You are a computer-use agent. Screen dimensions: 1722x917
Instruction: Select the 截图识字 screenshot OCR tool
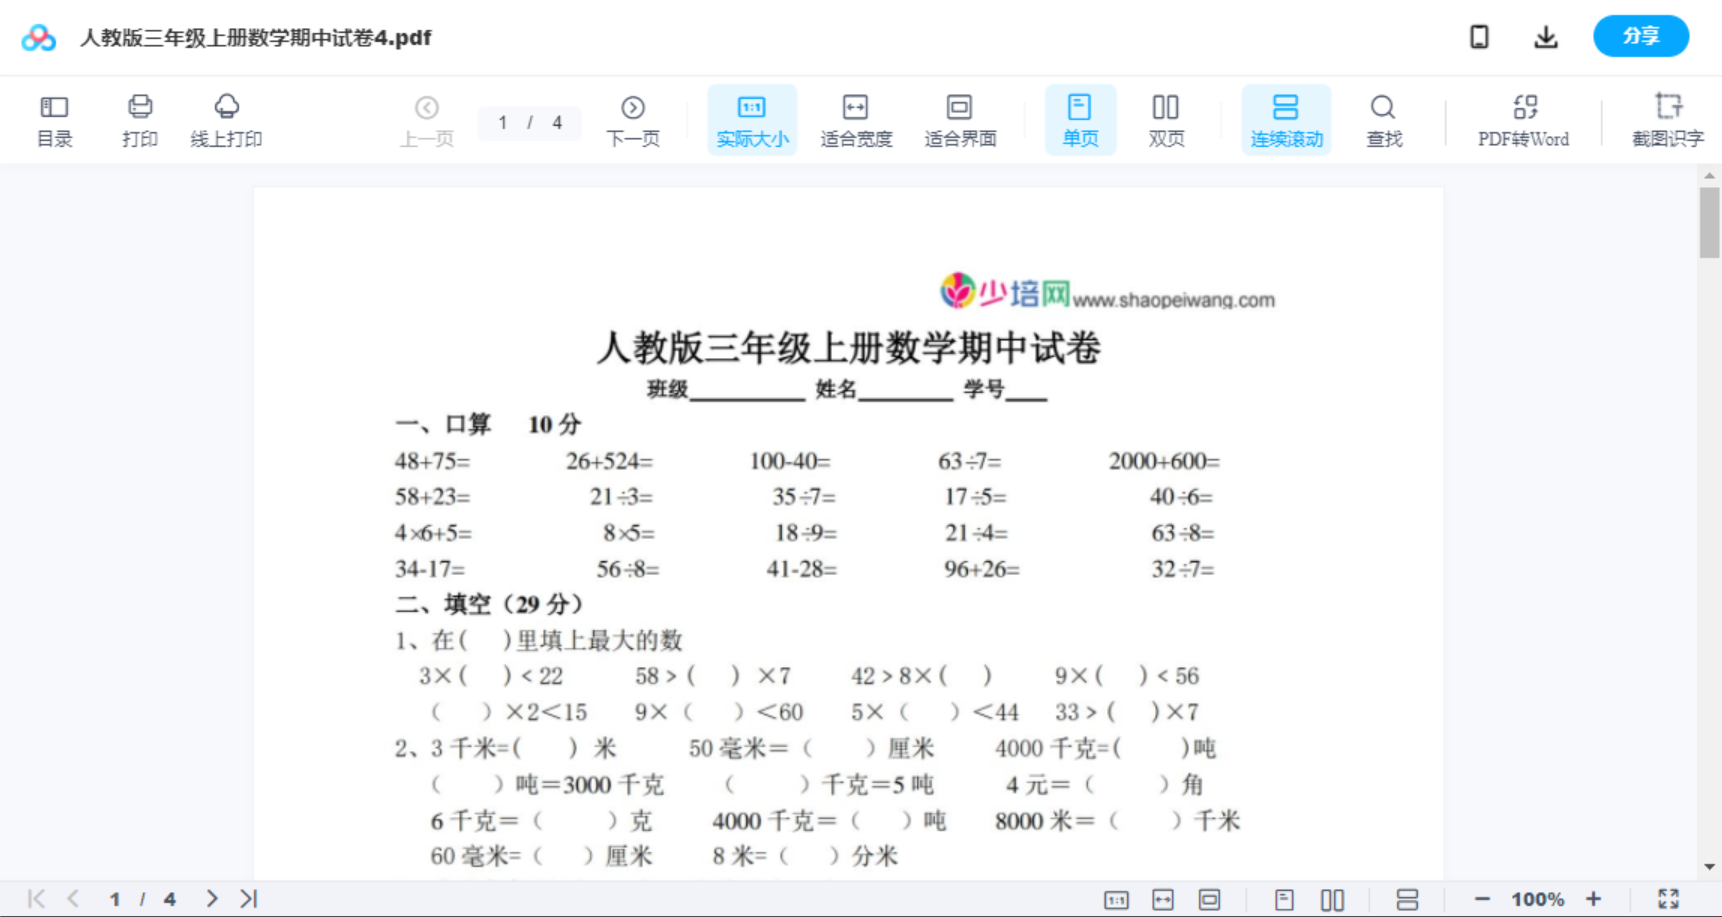(1668, 119)
